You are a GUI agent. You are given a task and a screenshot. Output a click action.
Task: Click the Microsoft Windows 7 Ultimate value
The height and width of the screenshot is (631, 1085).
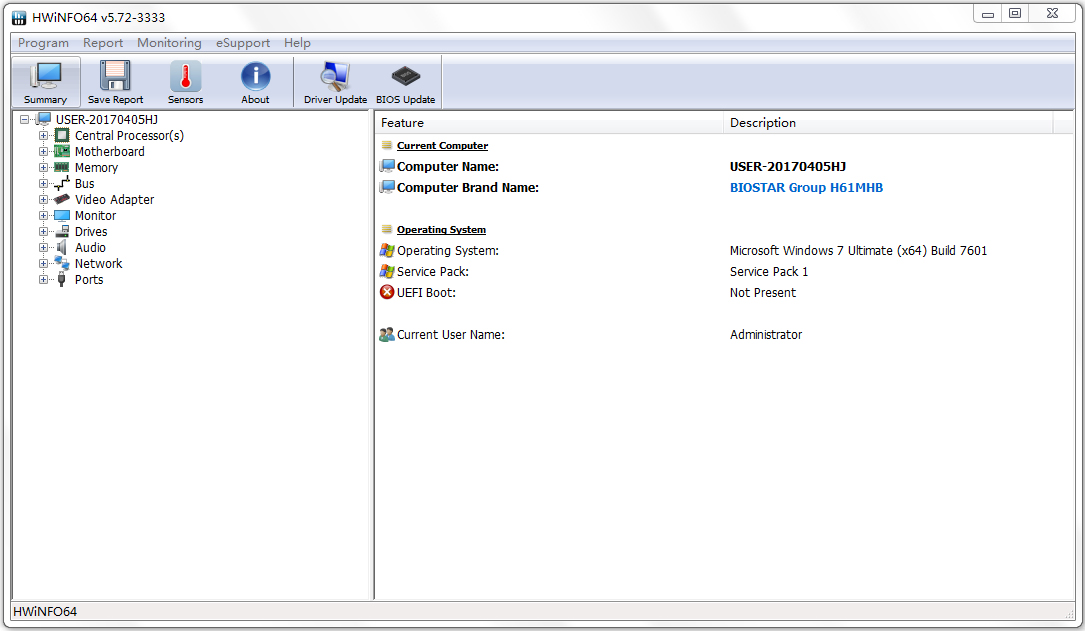point(858,250)
